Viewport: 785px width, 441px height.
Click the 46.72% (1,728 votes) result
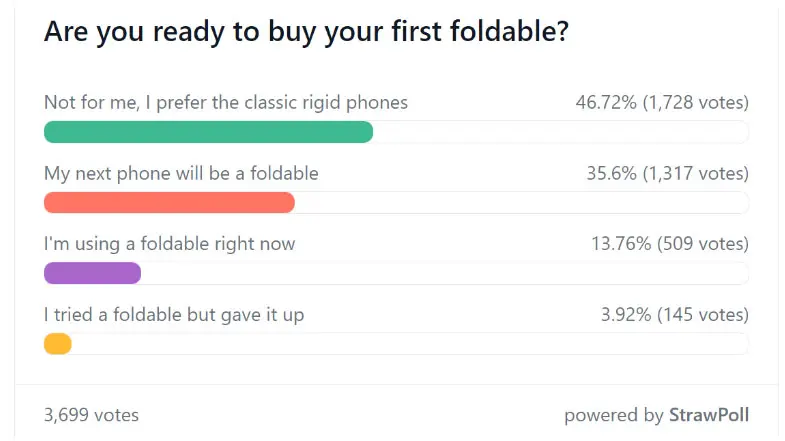(662, 103)
